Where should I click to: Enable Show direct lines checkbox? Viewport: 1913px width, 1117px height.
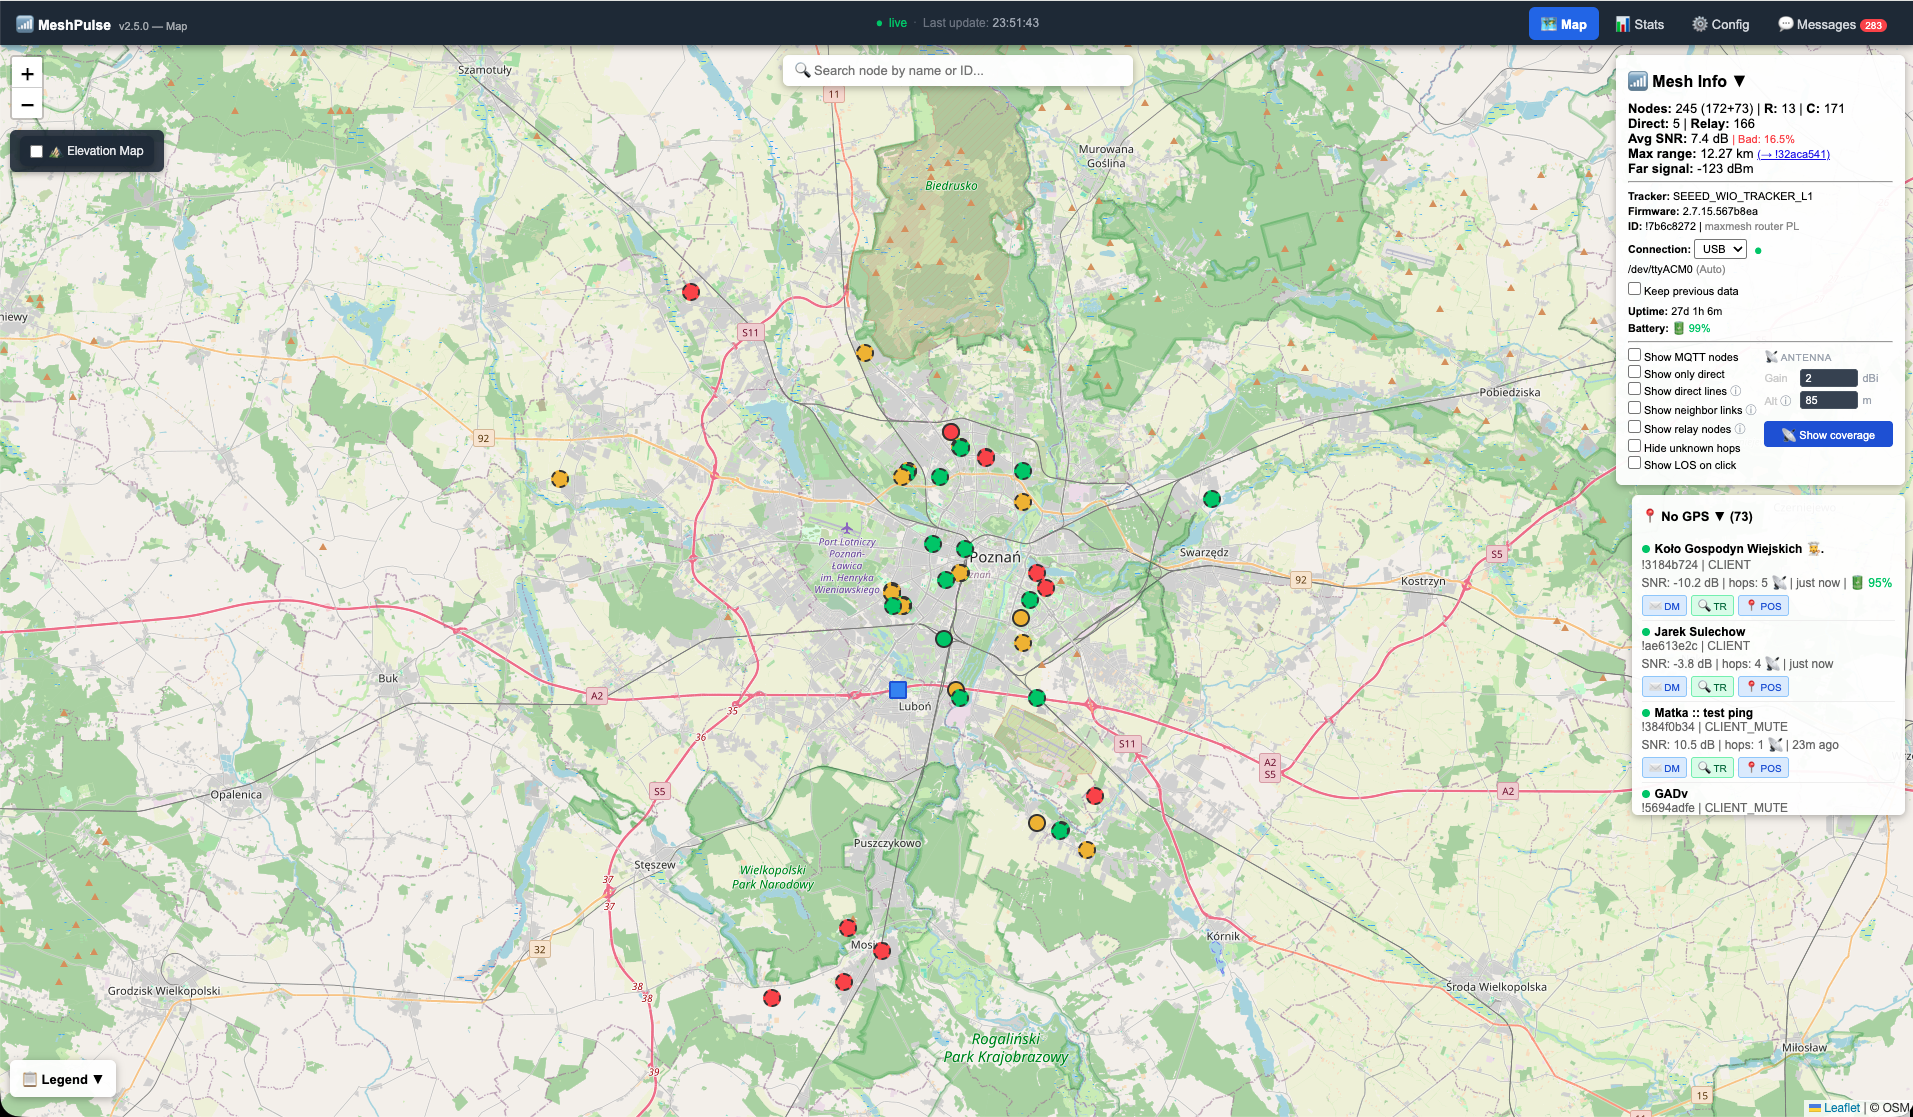1634,389
